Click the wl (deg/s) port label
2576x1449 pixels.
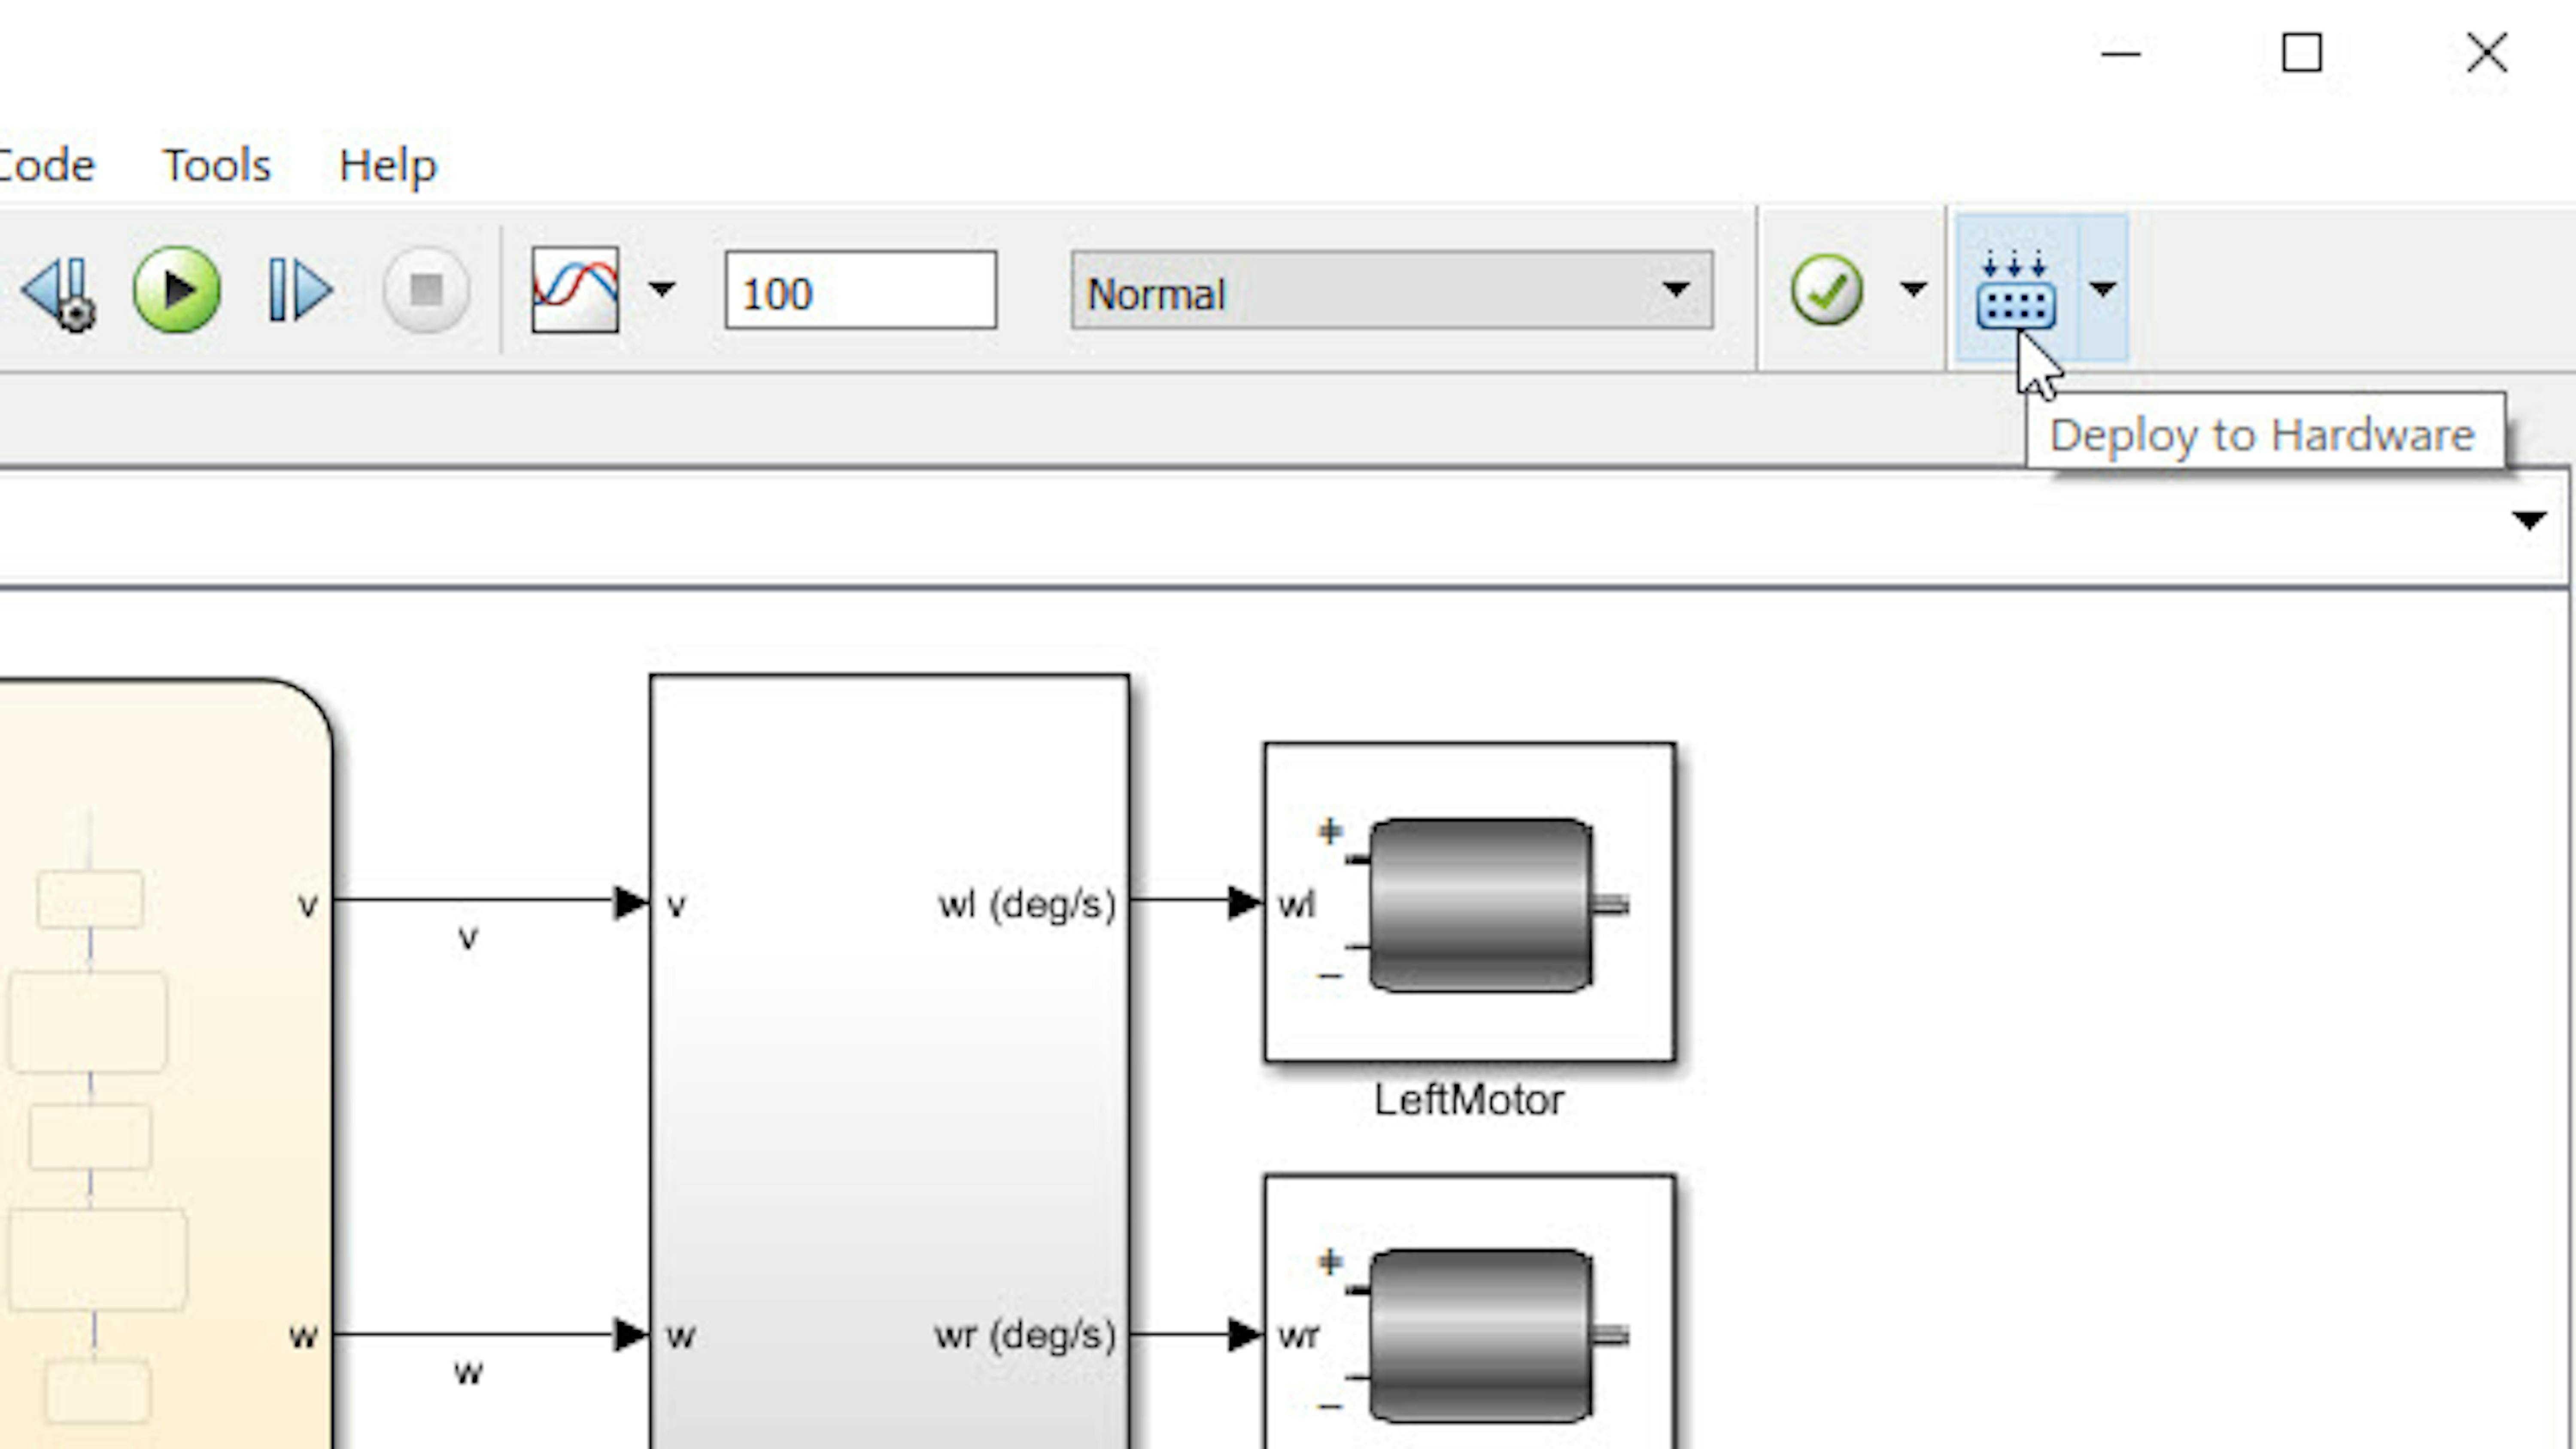click(1026, 904)
